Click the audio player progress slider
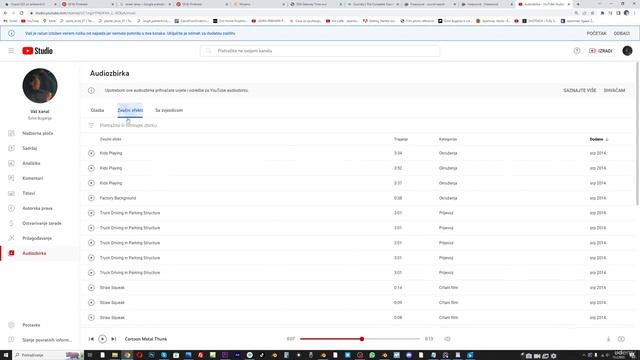This screenshot has height=360, width=640. (x=360, y=339)
